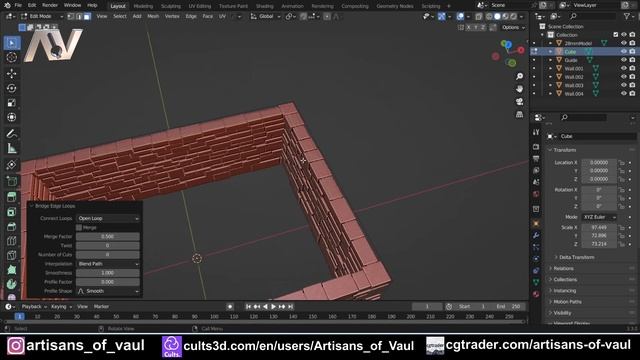Open the timeline Playback menu
Screen dimensions: 640x360
pyautogui.click(x=34, y=307)
